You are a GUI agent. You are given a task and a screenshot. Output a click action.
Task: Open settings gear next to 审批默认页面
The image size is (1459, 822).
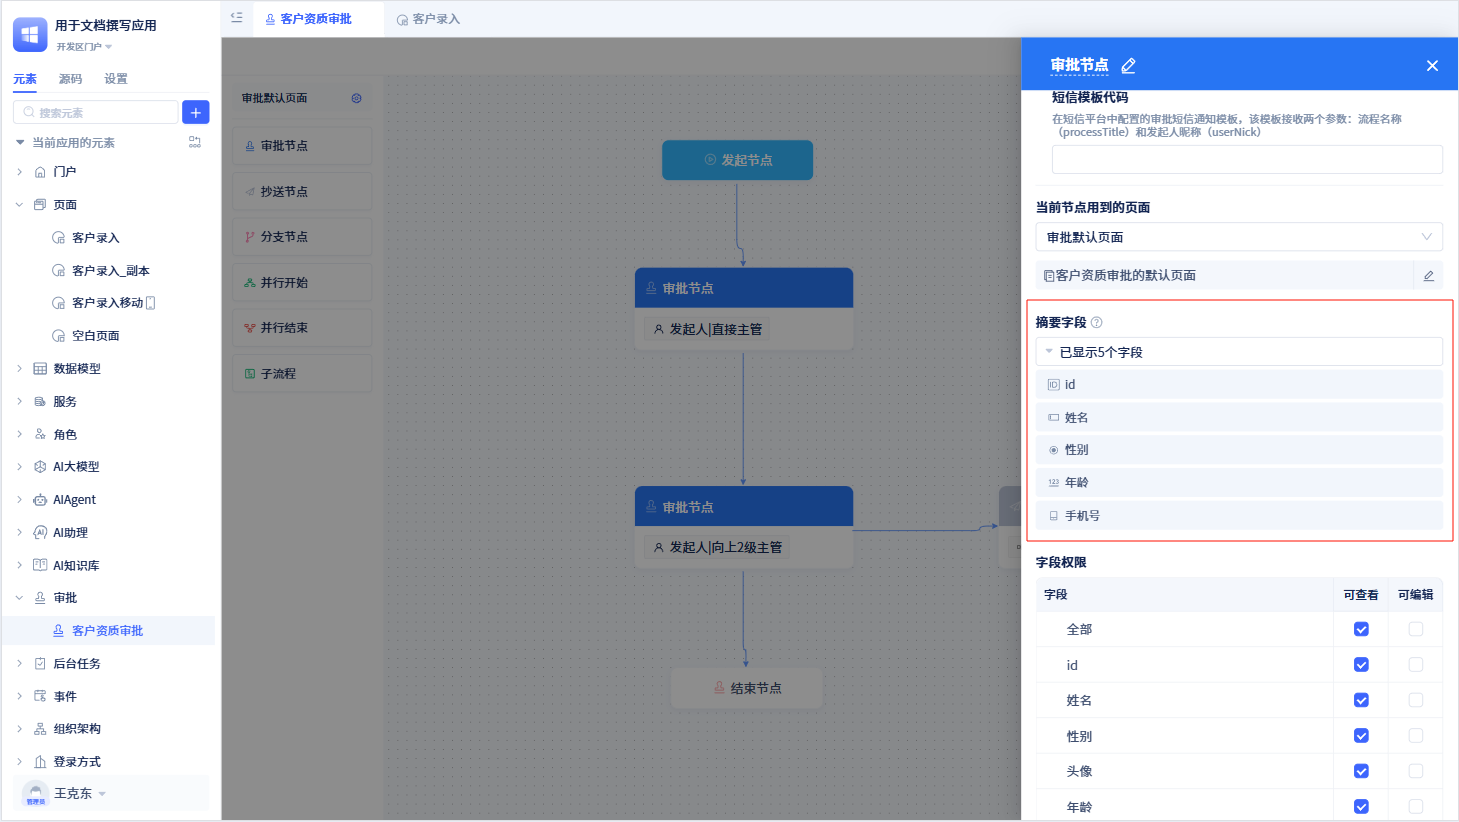356,98
